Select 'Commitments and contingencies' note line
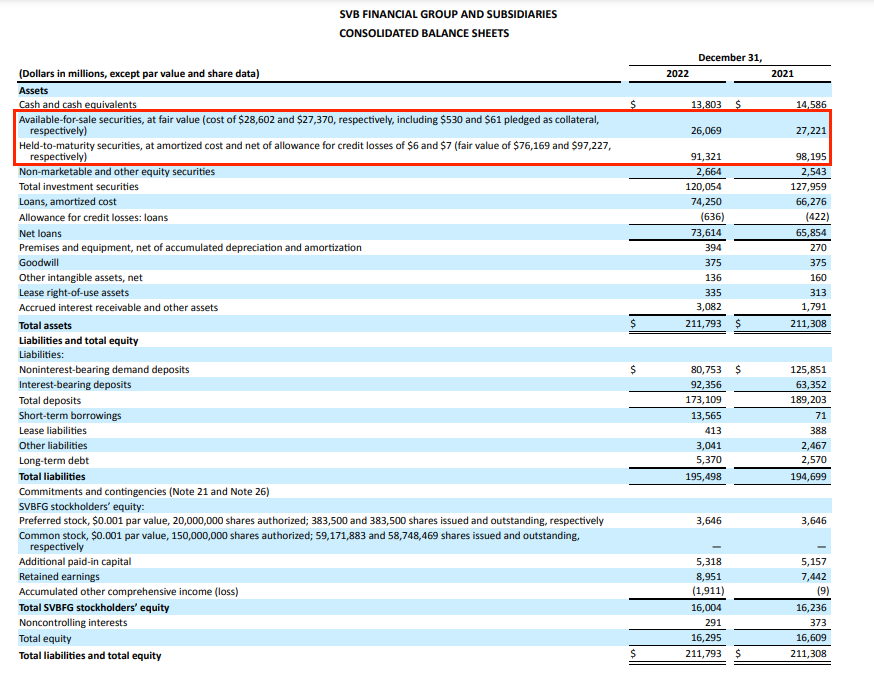 point(144,492)
